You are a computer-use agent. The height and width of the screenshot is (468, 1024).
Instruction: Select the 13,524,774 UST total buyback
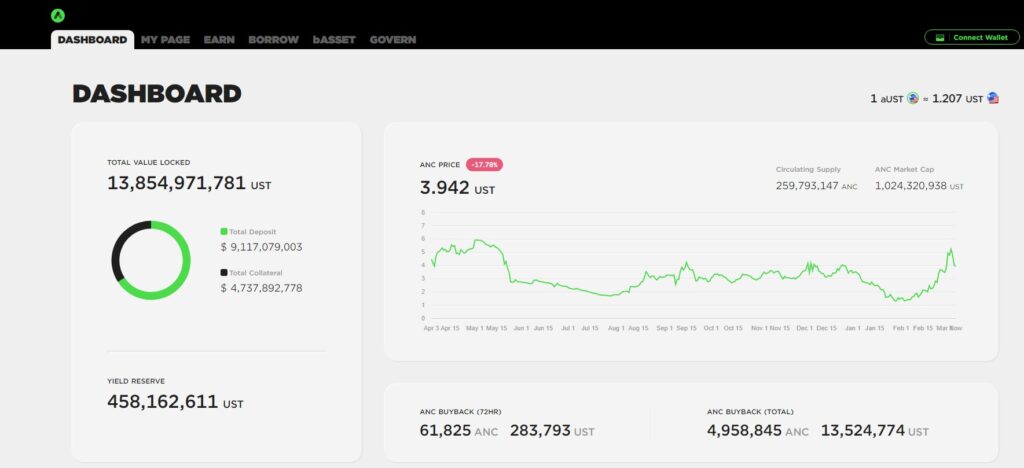coord(863,431)
